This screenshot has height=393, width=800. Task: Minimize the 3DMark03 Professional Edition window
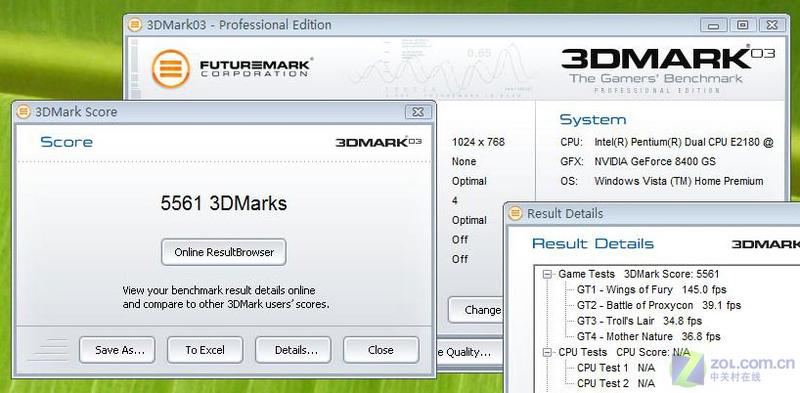(714, 24)
